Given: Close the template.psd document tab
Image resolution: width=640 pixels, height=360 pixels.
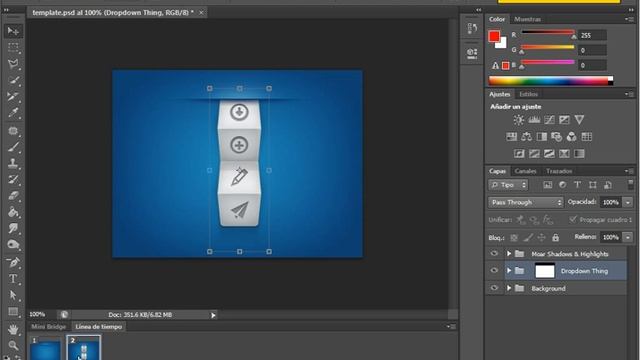Looking at the screenshot, I should pyautogui.click(x=201, y=13).
